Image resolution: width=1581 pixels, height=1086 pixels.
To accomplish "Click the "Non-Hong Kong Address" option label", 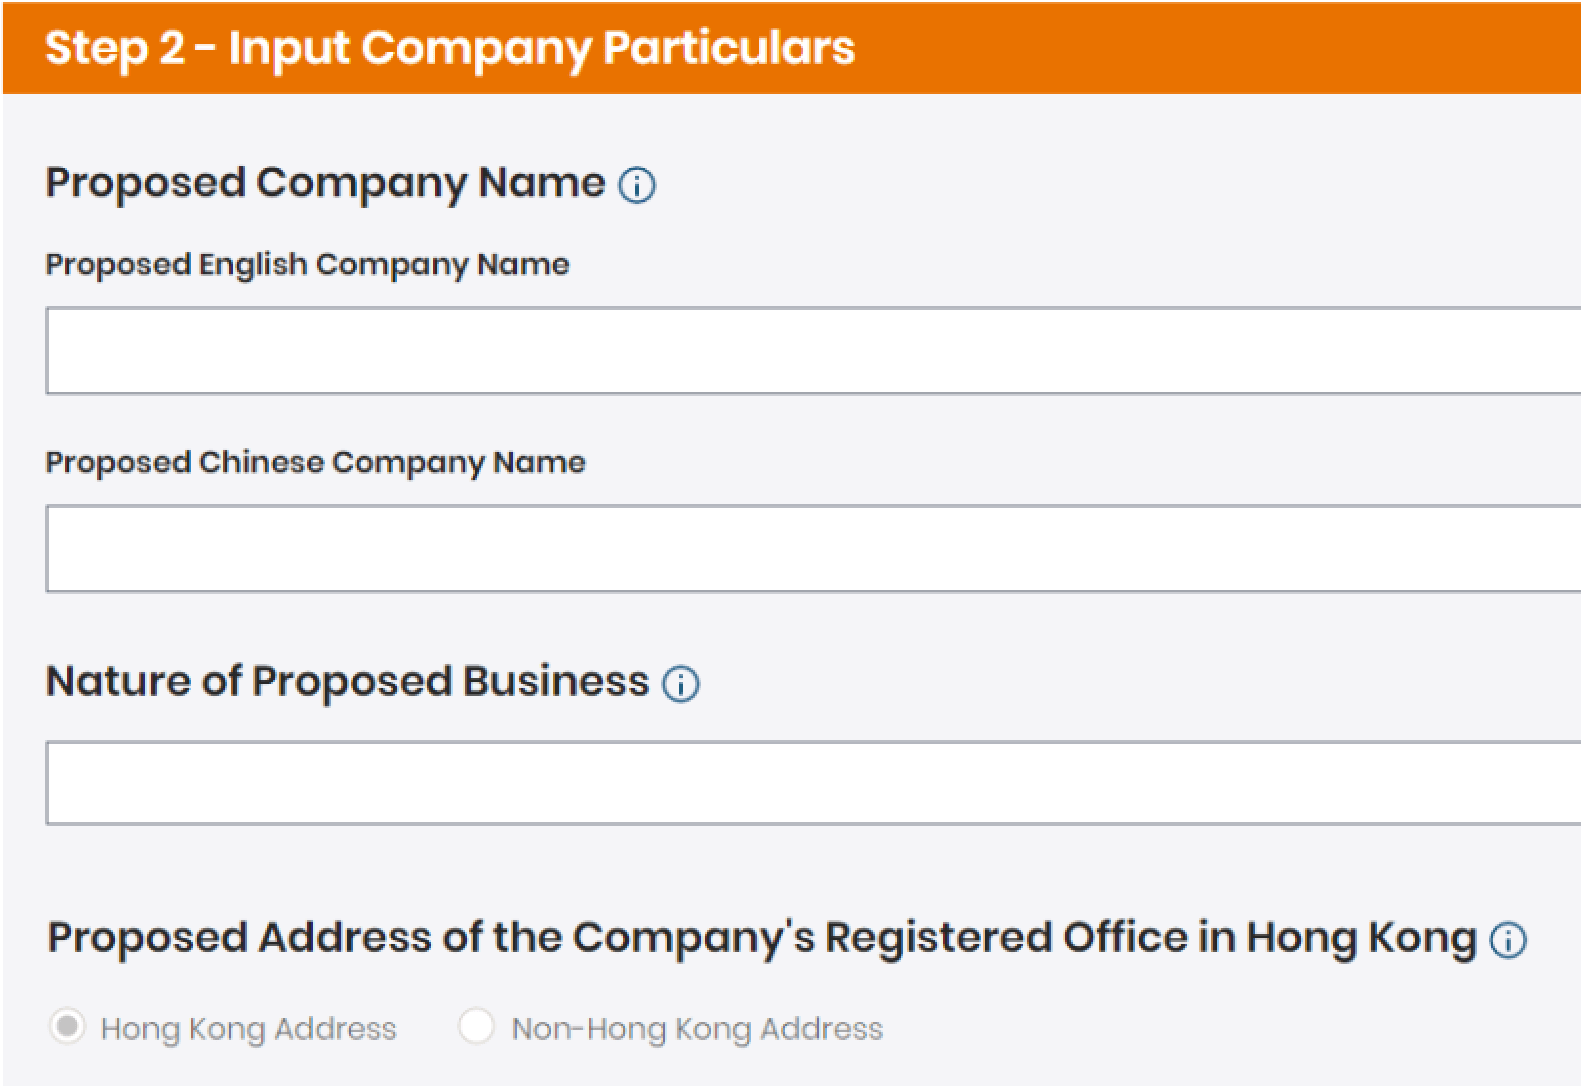I will pos(697,1029).
